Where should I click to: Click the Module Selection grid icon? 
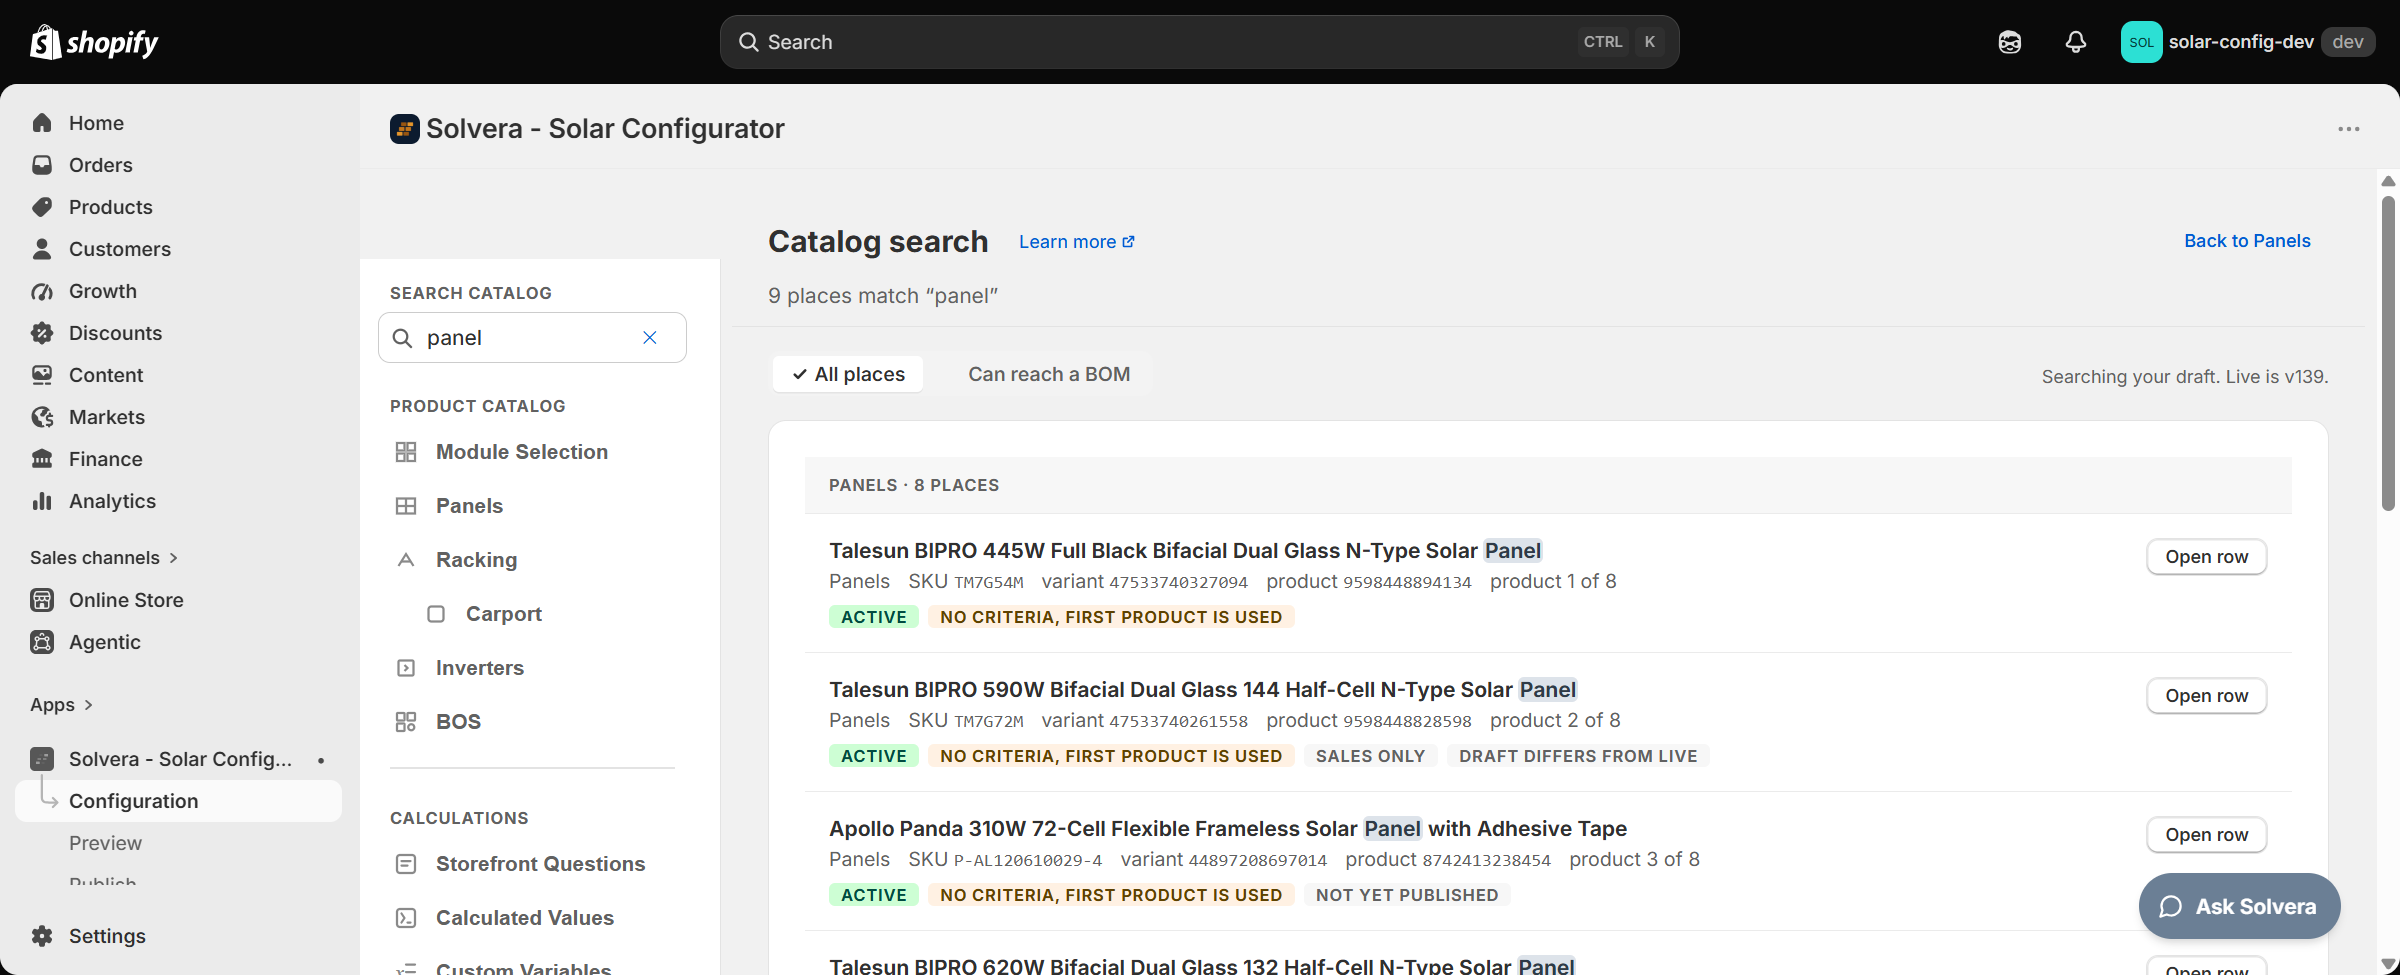406,452
